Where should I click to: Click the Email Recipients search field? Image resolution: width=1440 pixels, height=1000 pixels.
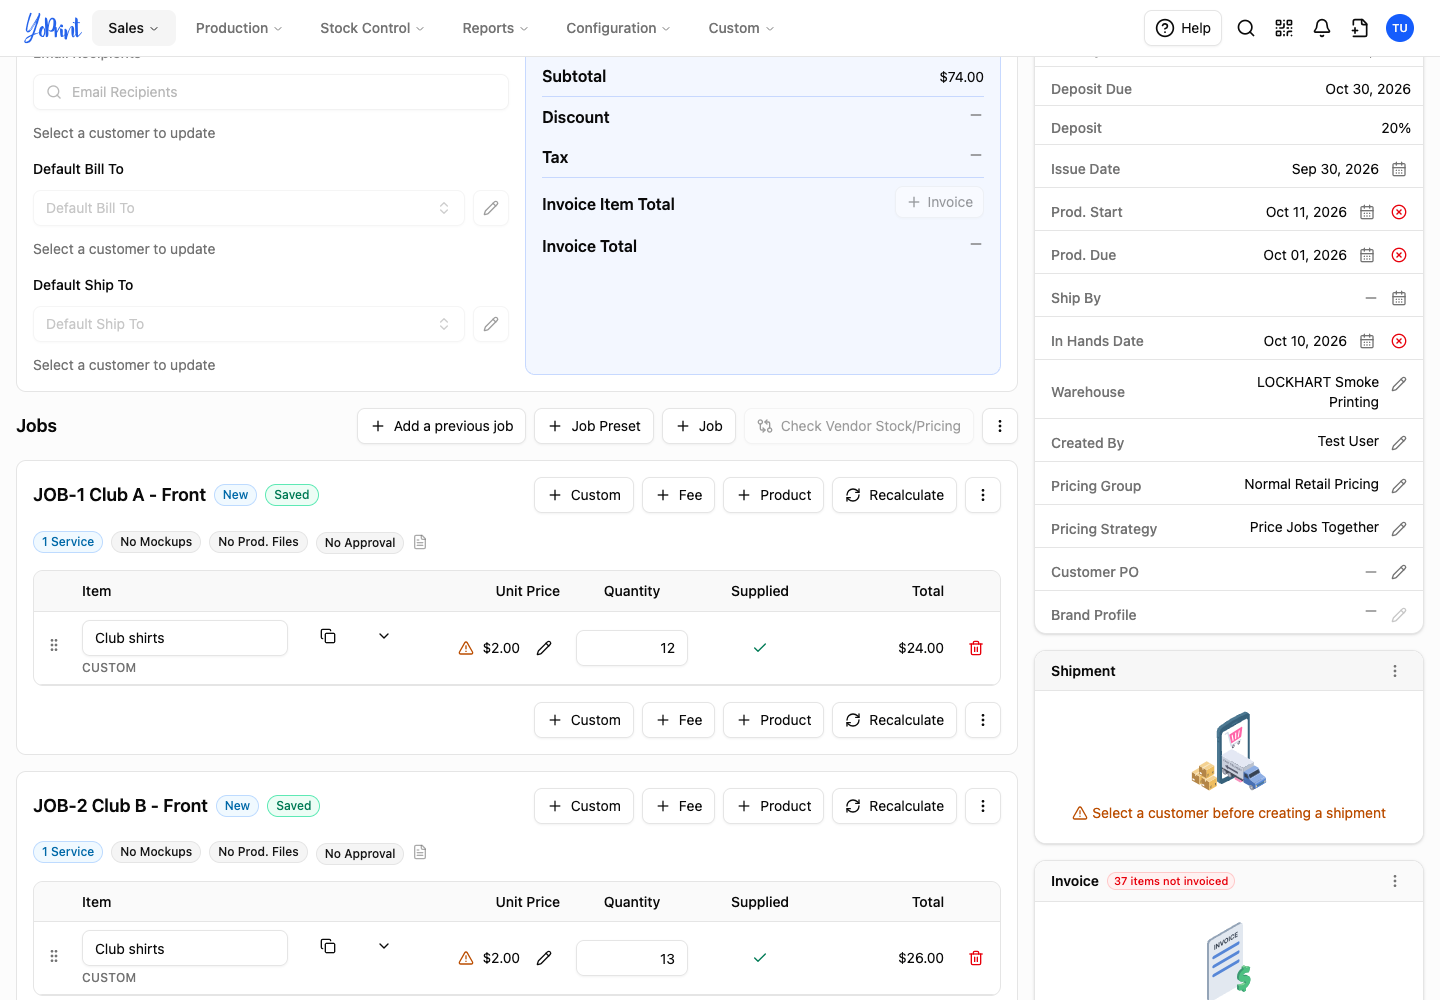pos(271,92)
